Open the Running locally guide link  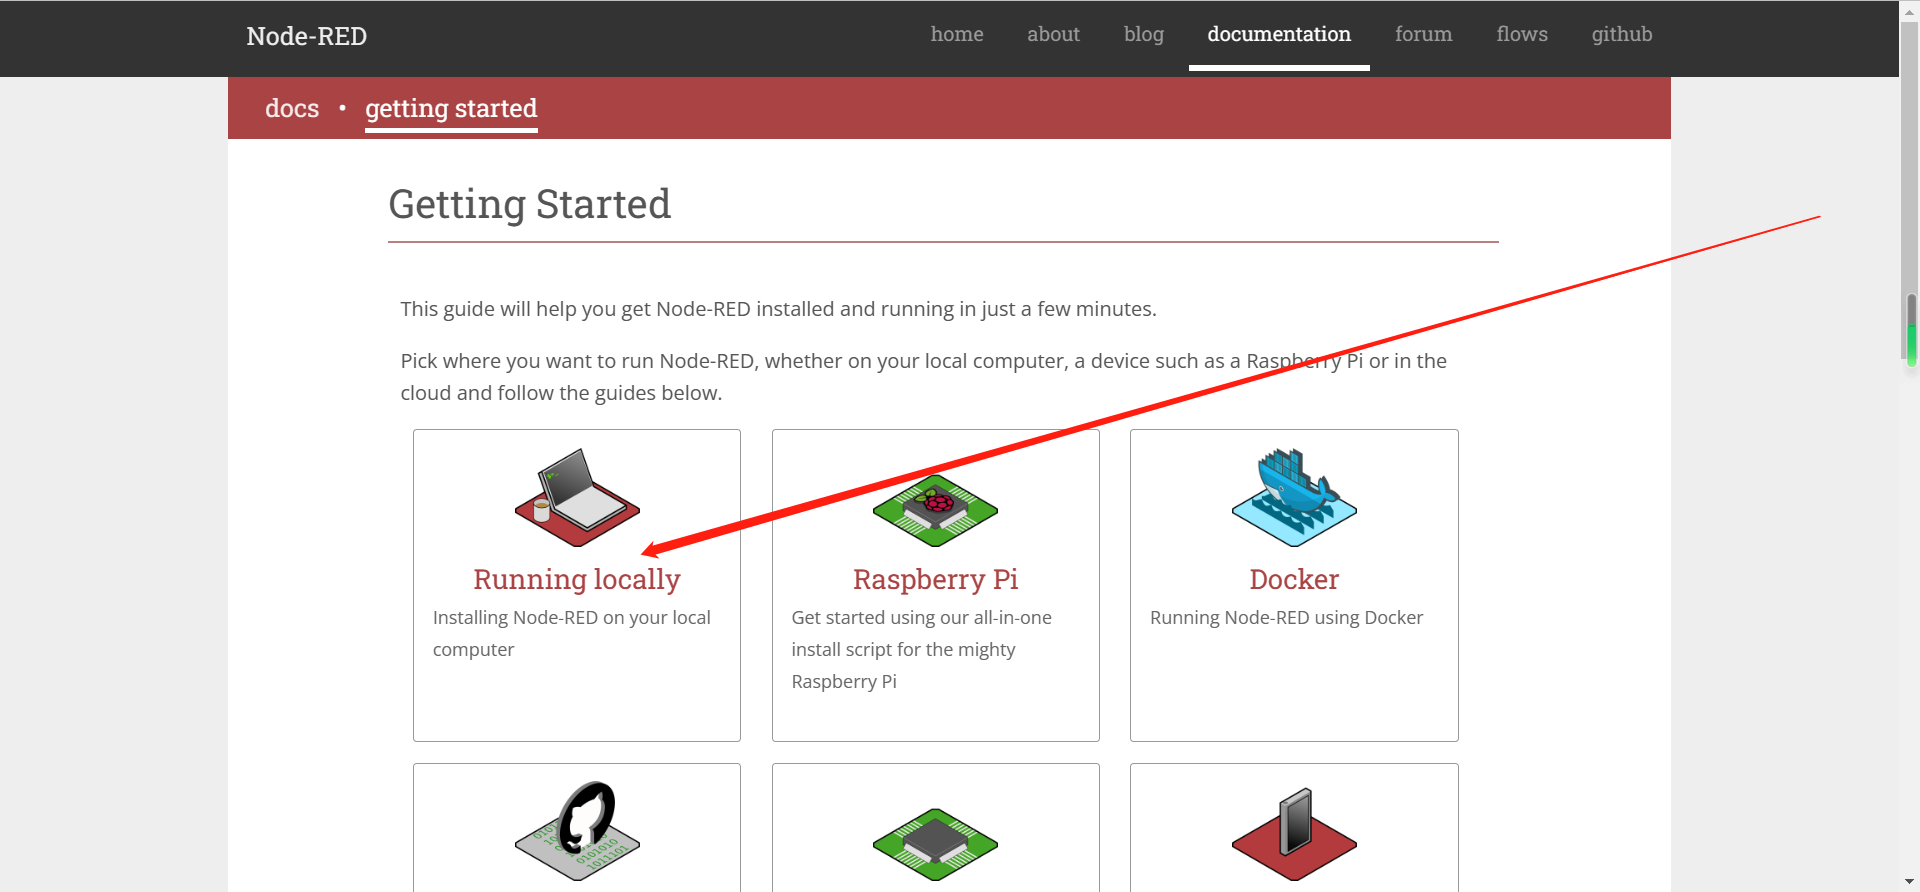tap(577, 579)
